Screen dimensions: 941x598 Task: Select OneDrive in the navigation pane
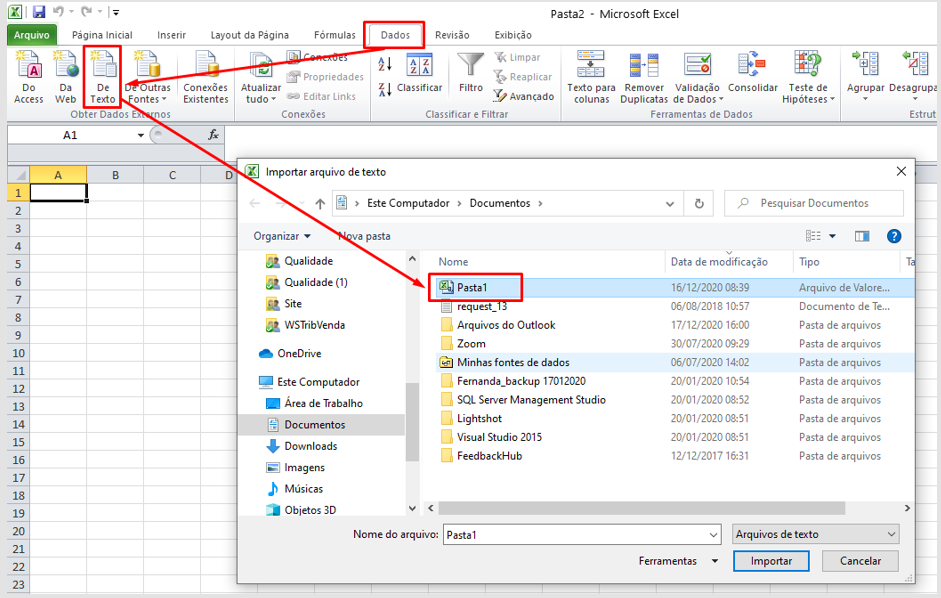point(290,354)
